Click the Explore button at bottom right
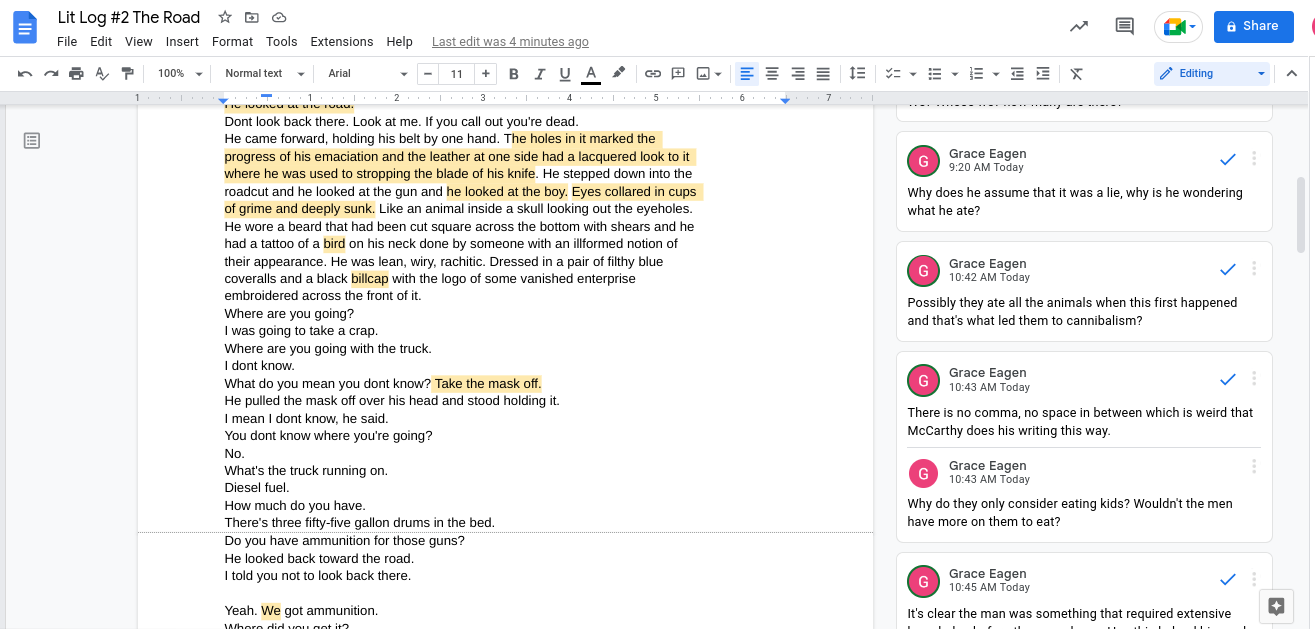1315x629 pixels. pos(1276,606)
